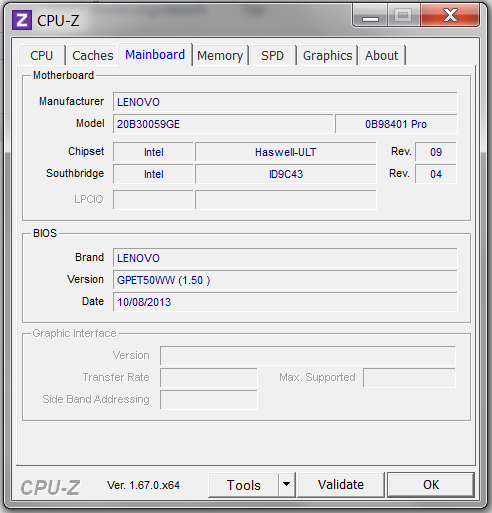The image size is (492, 513).
Task: Click the Validate button
Action: 341,485
